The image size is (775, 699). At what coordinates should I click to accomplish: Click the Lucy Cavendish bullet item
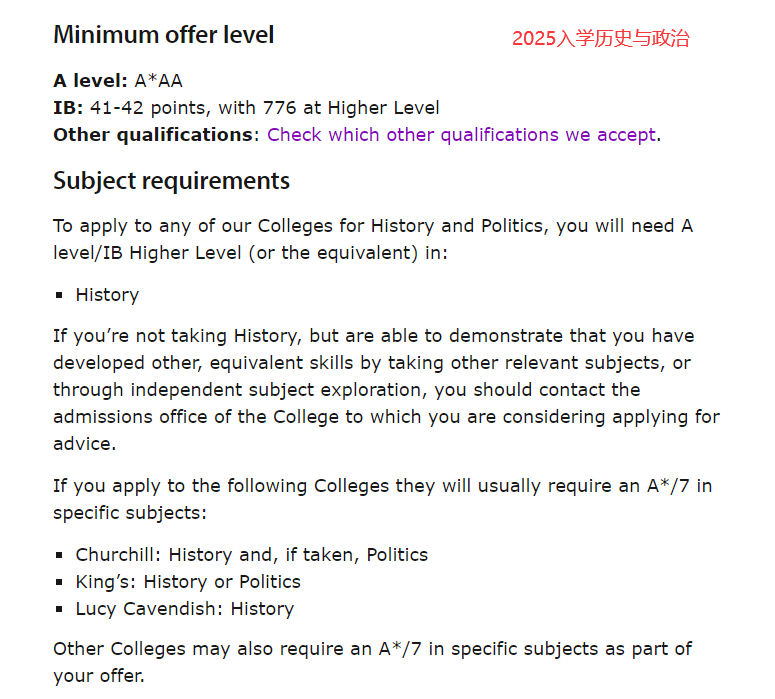(x=185, y=609)
